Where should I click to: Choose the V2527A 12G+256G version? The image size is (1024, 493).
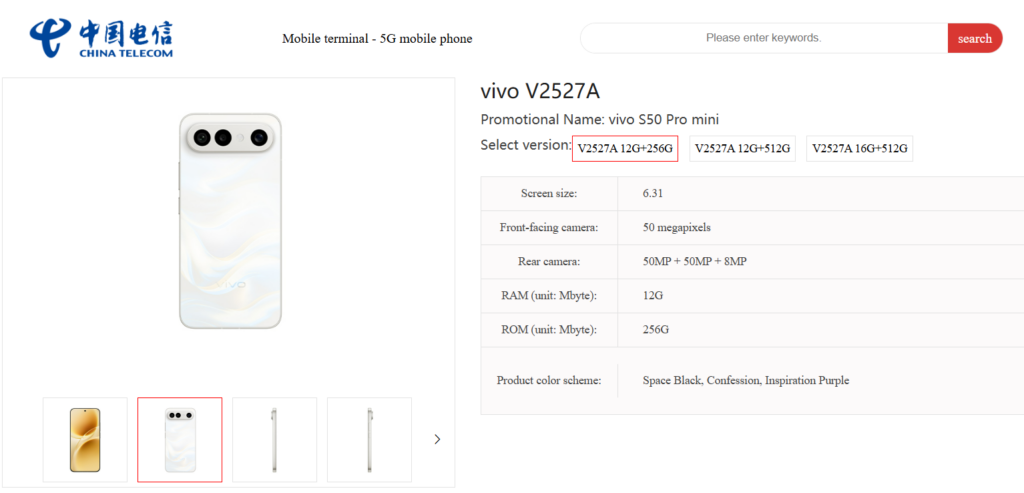click(x=625, y=149)
